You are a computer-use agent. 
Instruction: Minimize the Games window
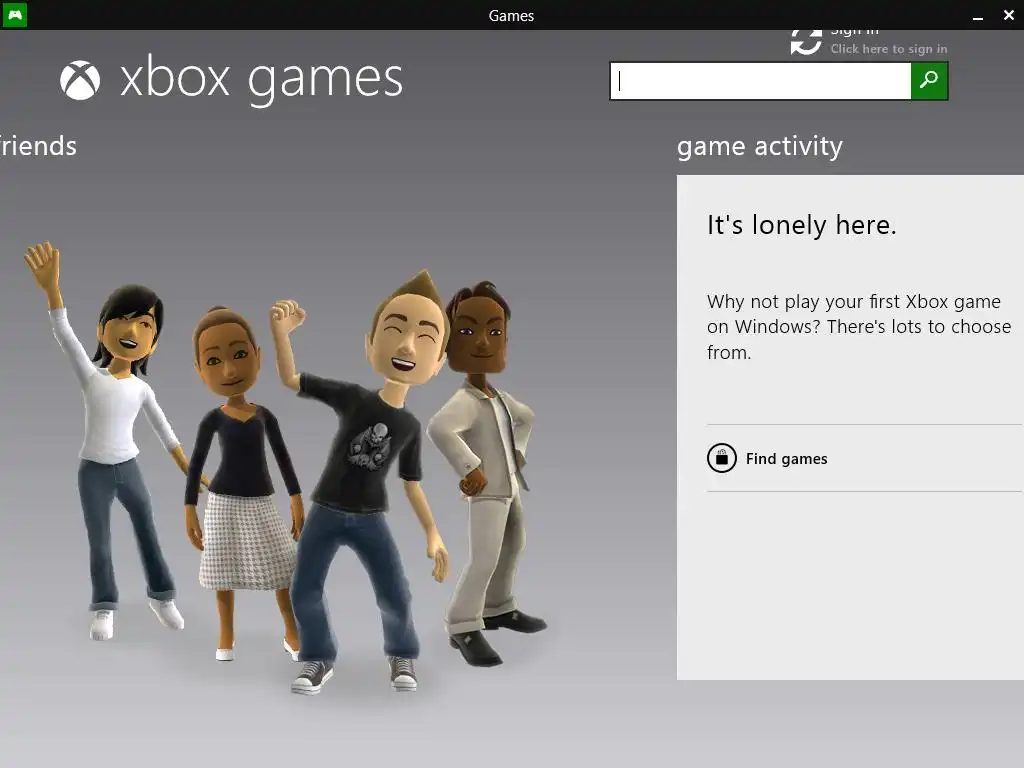click(978, 16)
